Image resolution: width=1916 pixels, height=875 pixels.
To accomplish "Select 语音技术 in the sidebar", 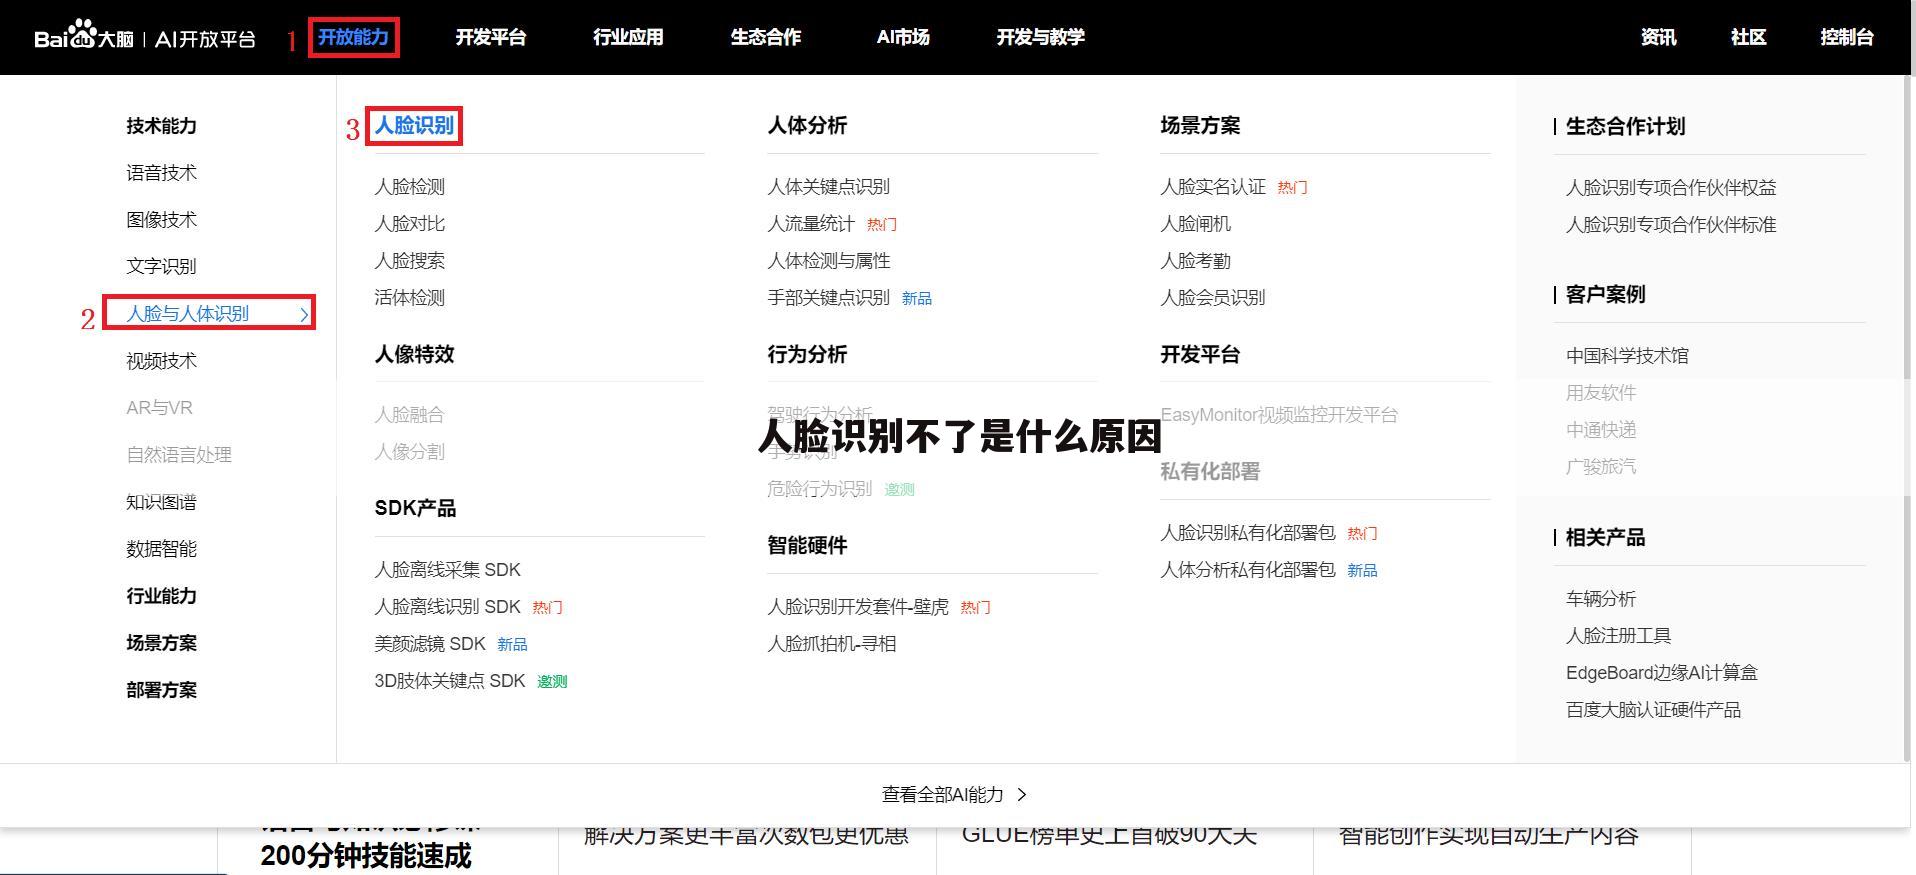I will click(161, 173).
